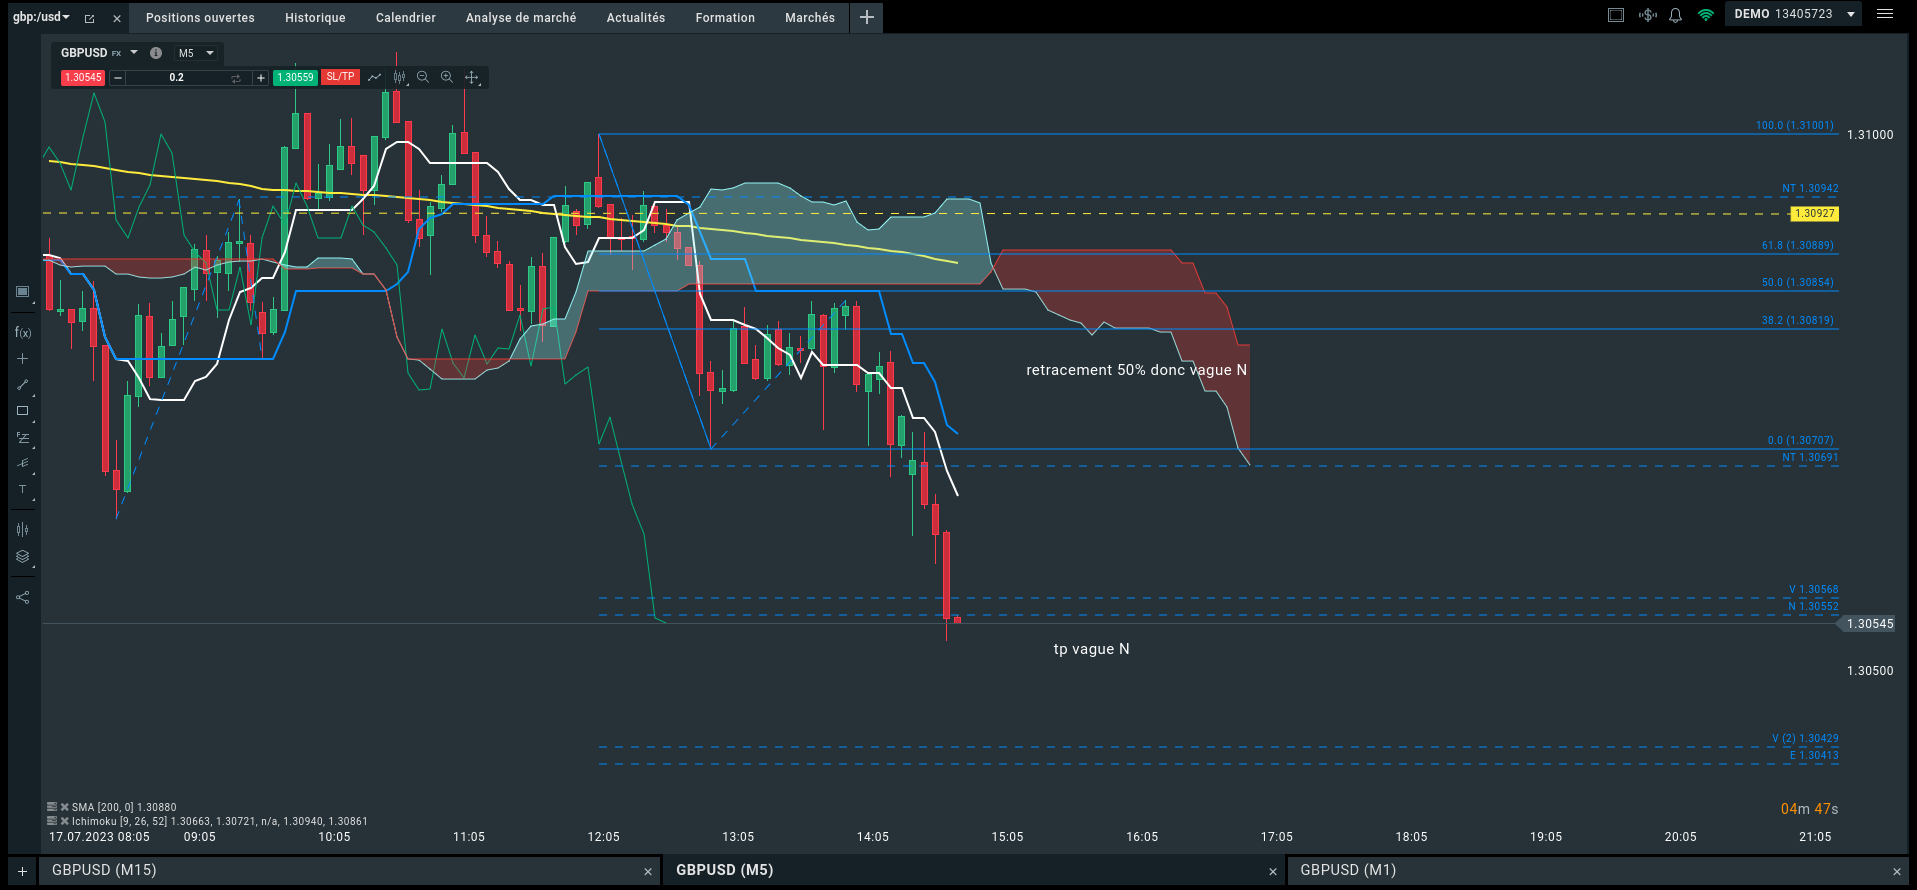Click the volume input field showing 0.2
Image resolution: width=1917 pixels, height=890 pixels.
177,77
